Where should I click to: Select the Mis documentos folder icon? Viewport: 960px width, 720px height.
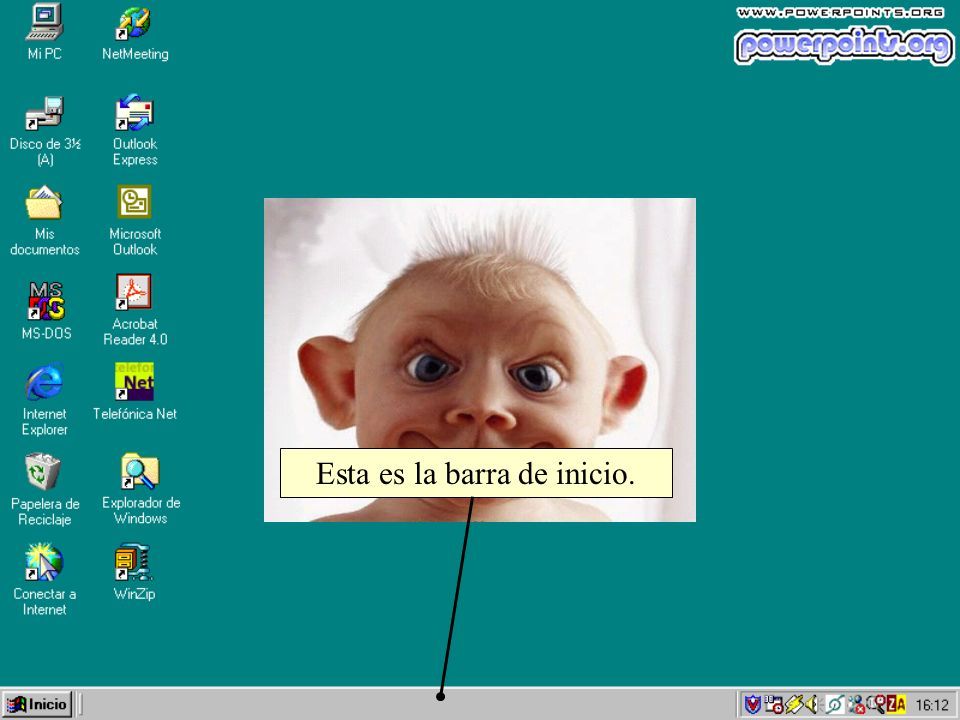click(x=44, y=220)
